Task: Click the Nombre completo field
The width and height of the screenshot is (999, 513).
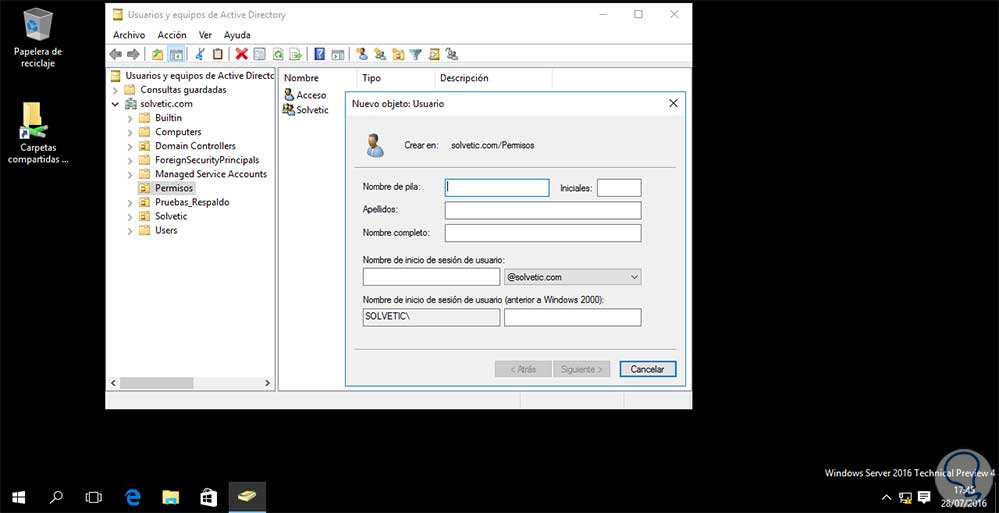Action: 543,233
